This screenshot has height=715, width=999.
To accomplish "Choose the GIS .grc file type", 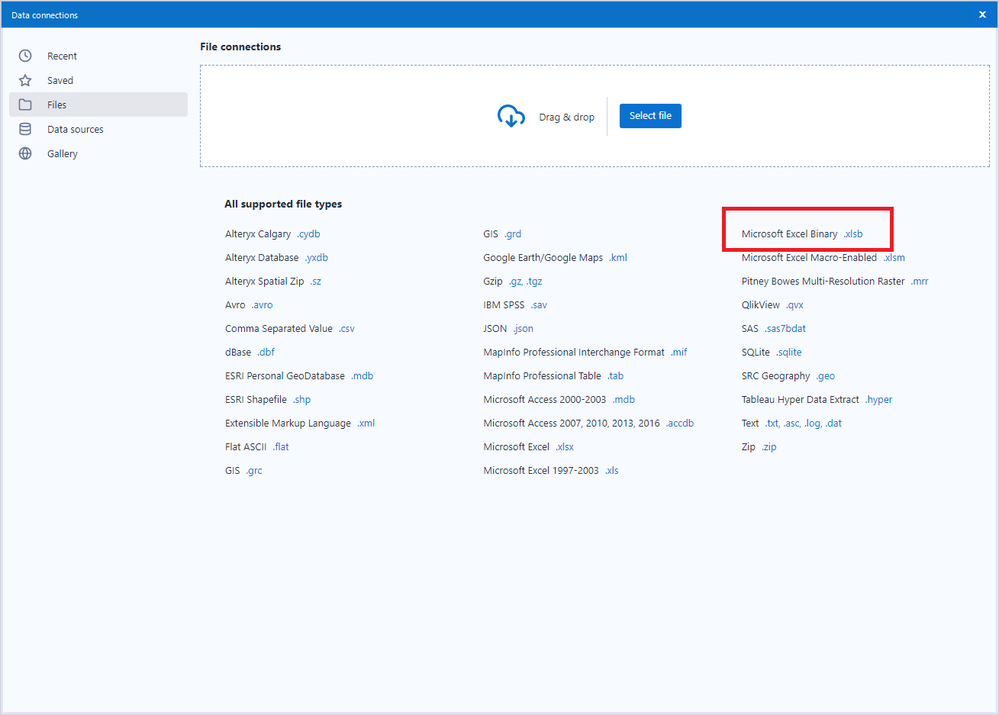I will pyautogui.click(x=254, y=470).
